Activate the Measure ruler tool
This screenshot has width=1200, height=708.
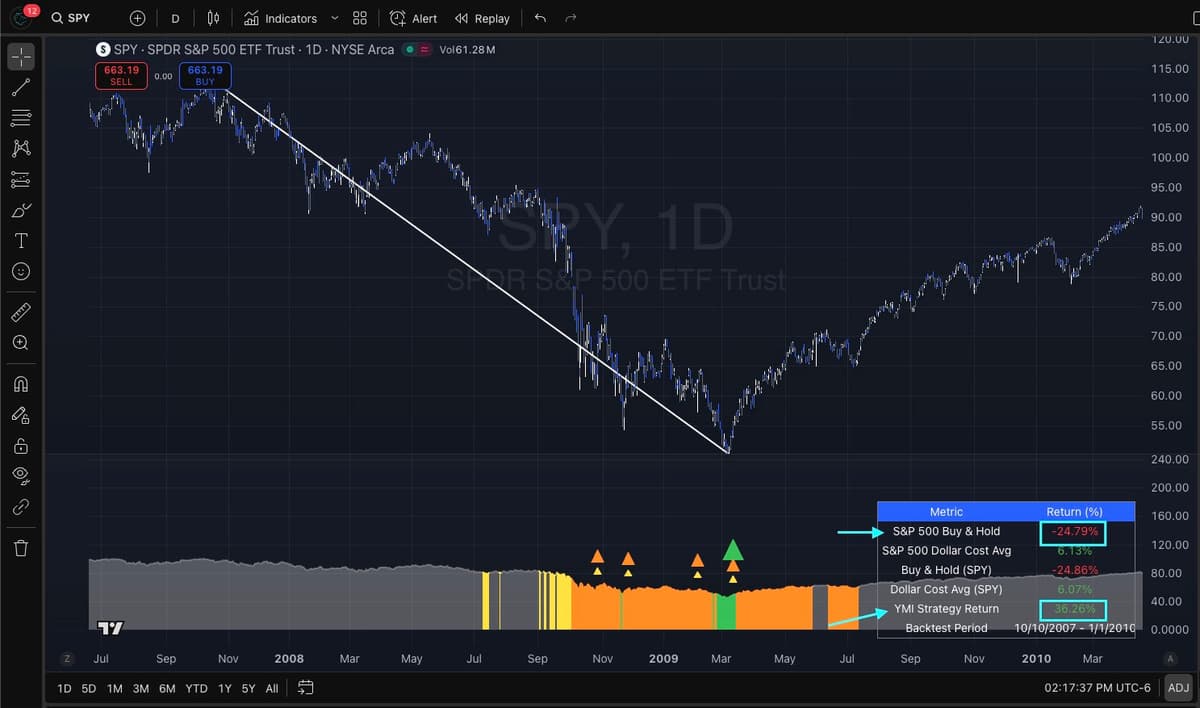pyautogui.click(x=21, y=311)
